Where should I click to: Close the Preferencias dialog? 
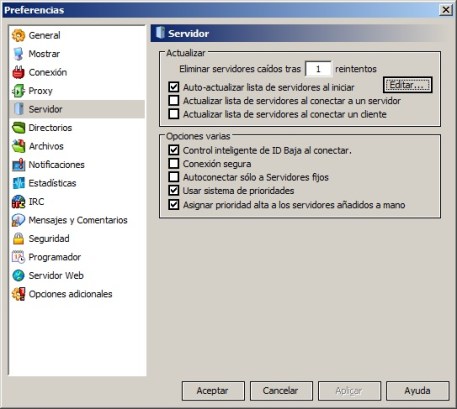445,10
